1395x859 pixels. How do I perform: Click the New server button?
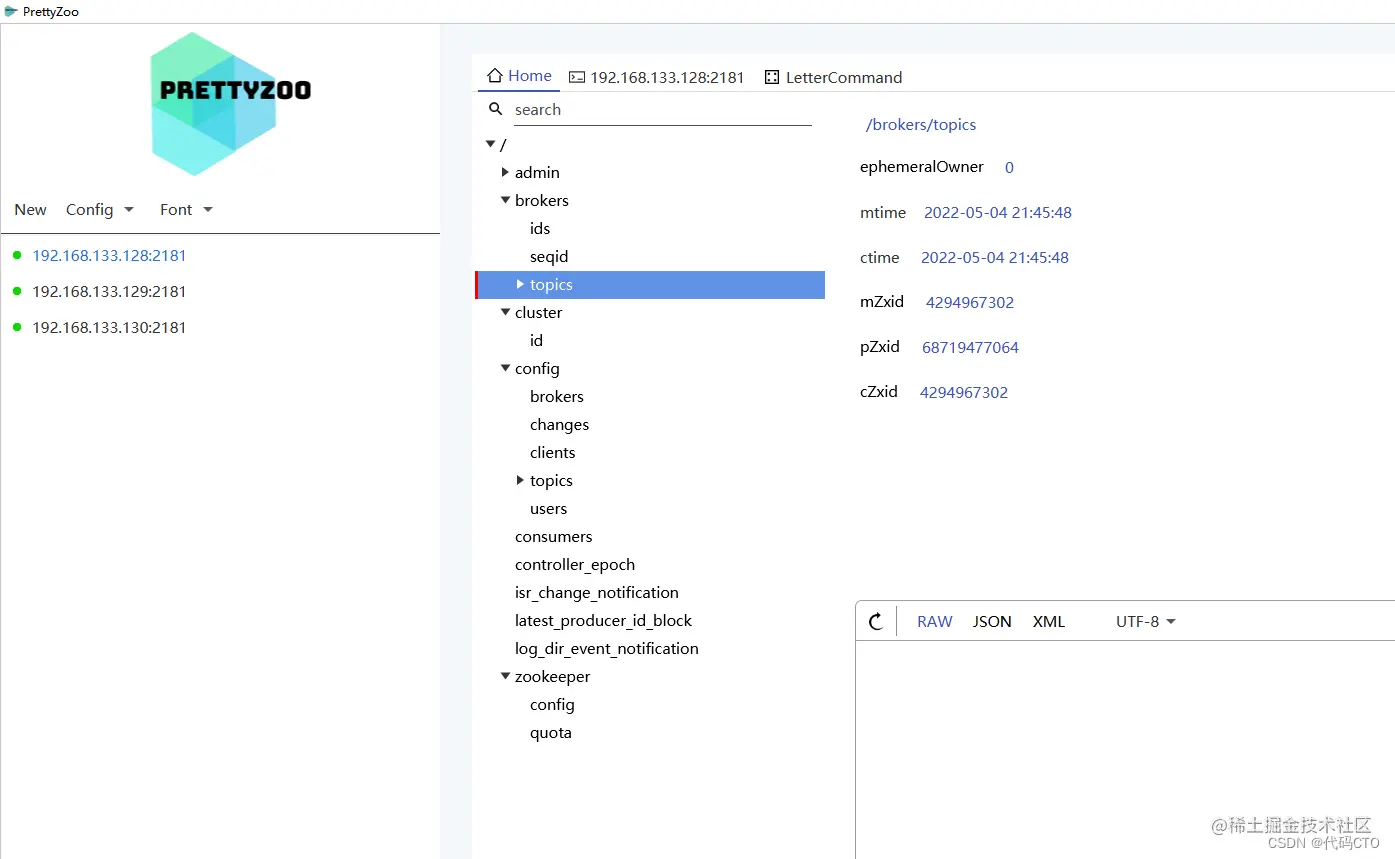point(30,209)
